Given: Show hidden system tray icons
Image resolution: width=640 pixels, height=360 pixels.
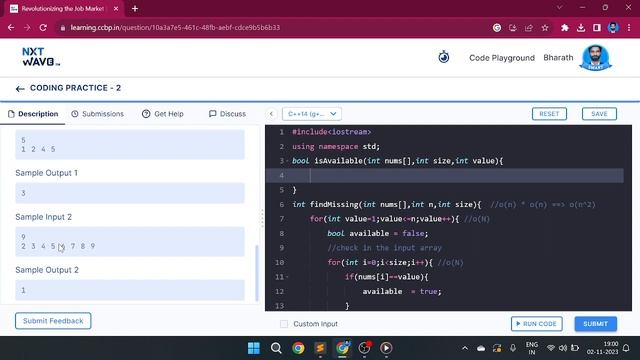Looking at the screenshot, I should pyautogui.click(x=465, y=348).
